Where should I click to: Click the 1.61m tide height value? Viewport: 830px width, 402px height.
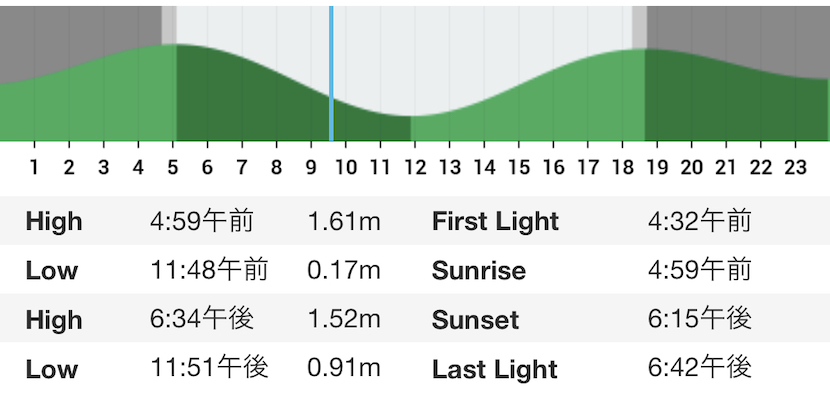(344, 221)
